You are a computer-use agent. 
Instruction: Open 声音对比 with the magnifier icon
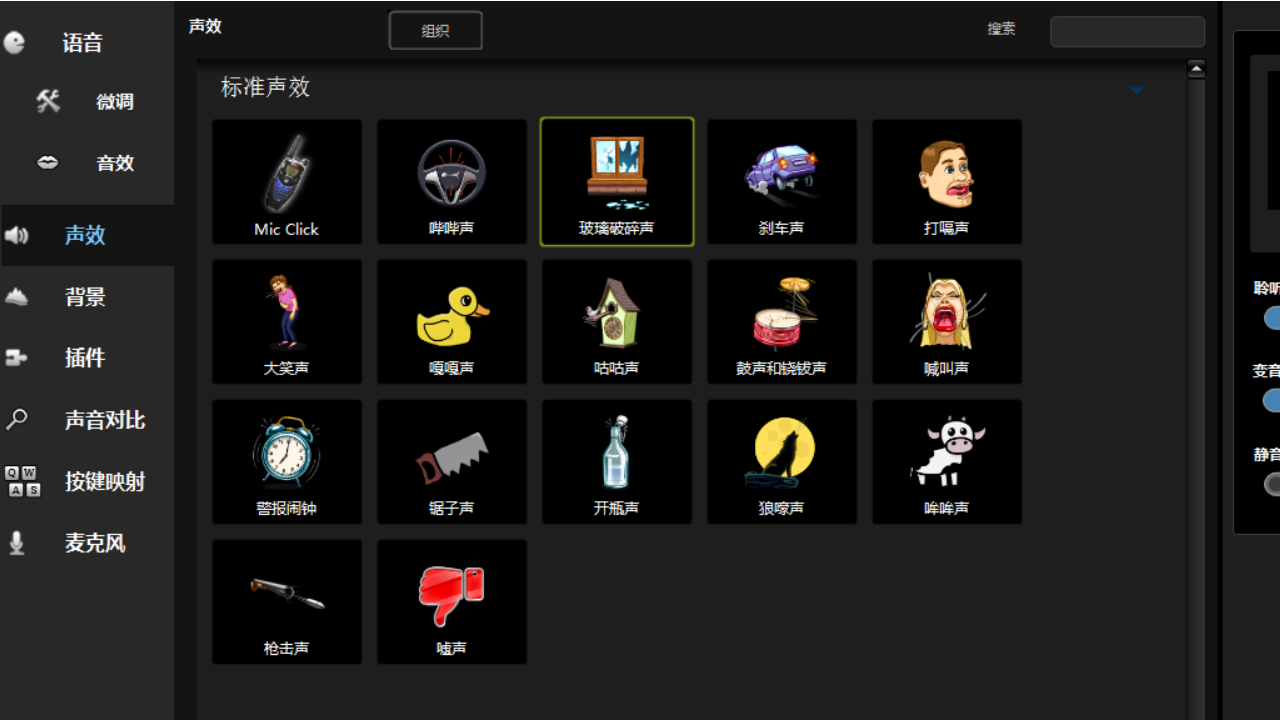tap(17, 419)
